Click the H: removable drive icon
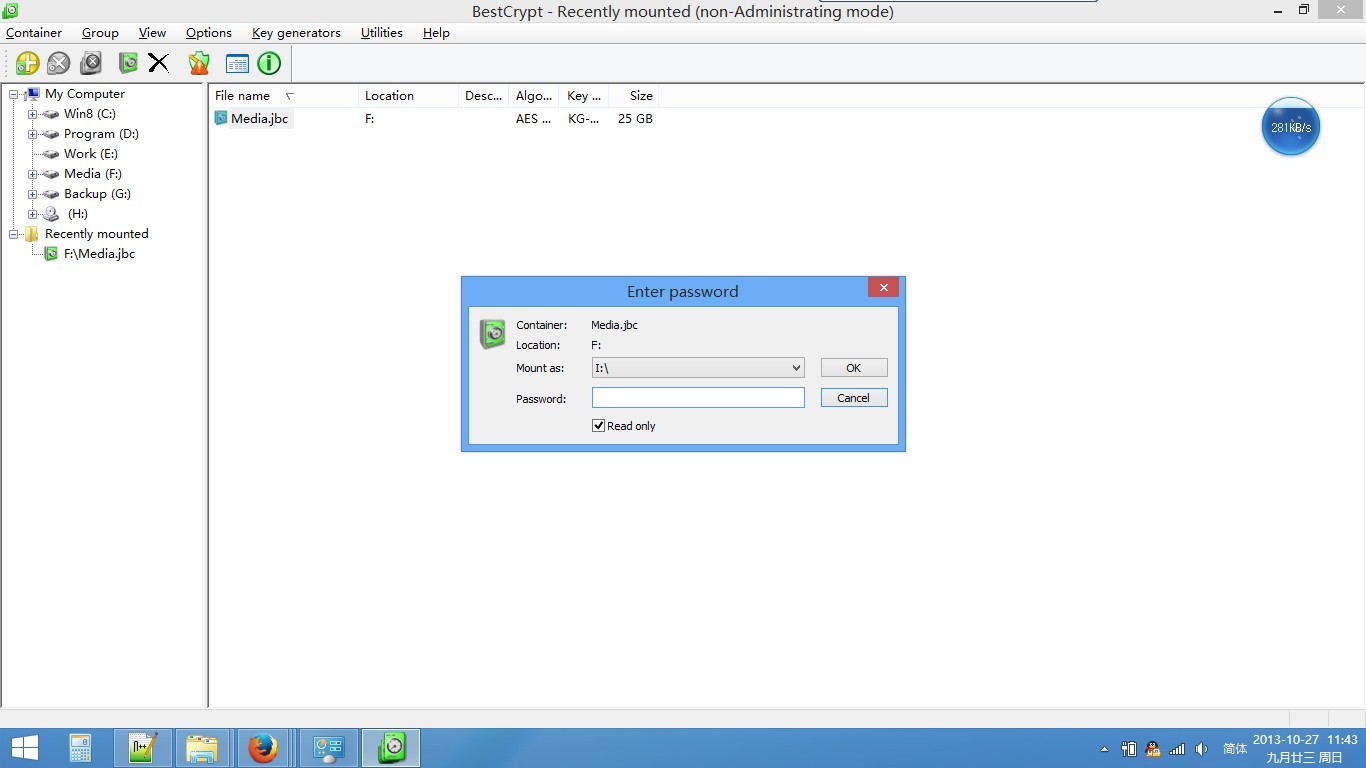This screenshot has width=1366, height=768. [51, 214]
